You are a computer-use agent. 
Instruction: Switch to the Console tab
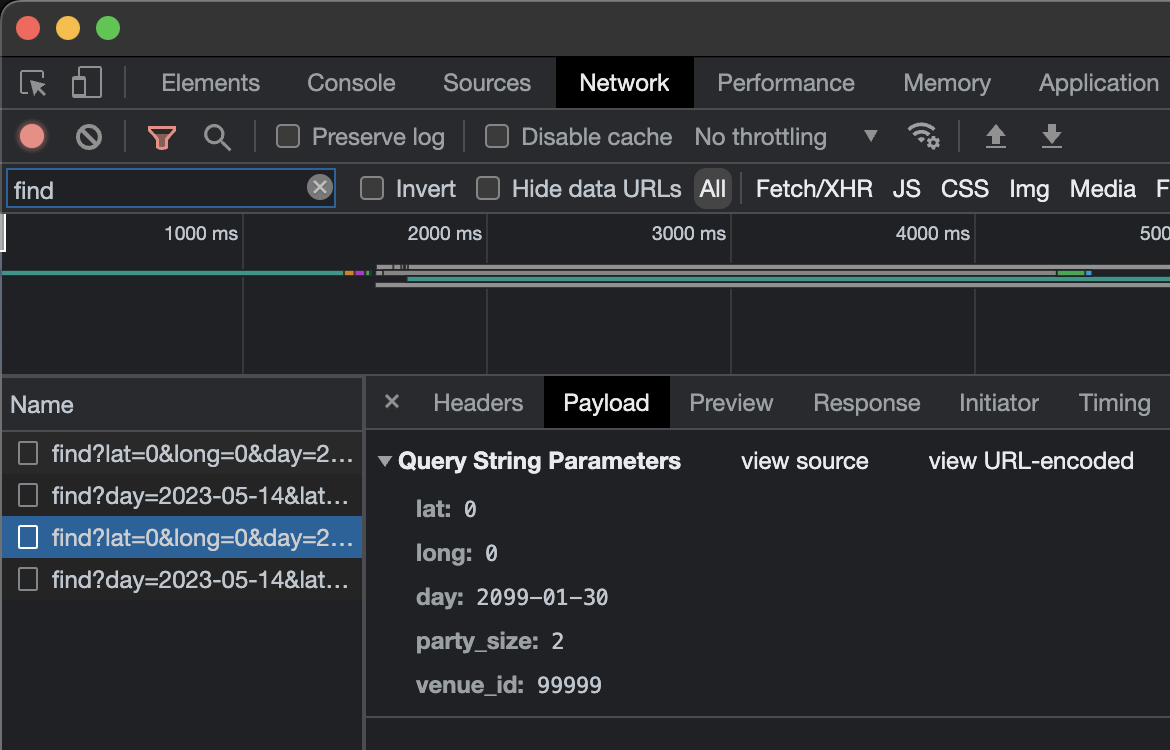pyautogui.click(x=350, y=83)
